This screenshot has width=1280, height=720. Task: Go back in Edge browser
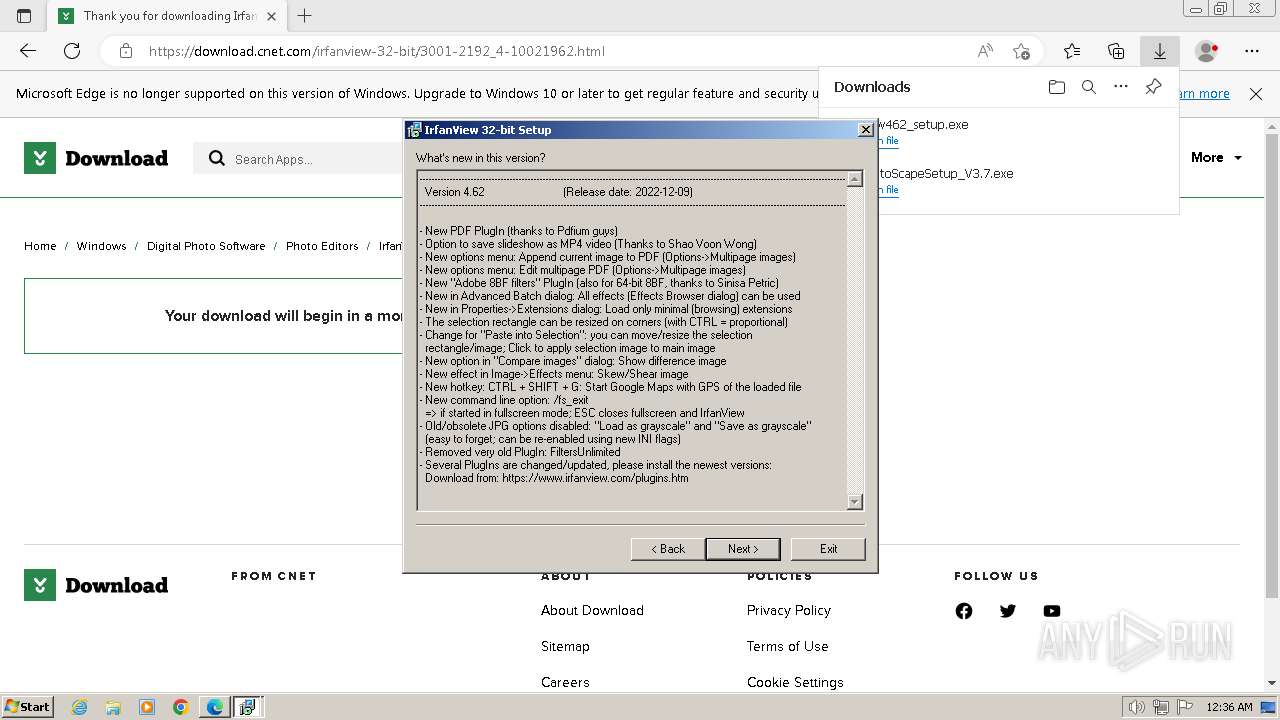28,51
